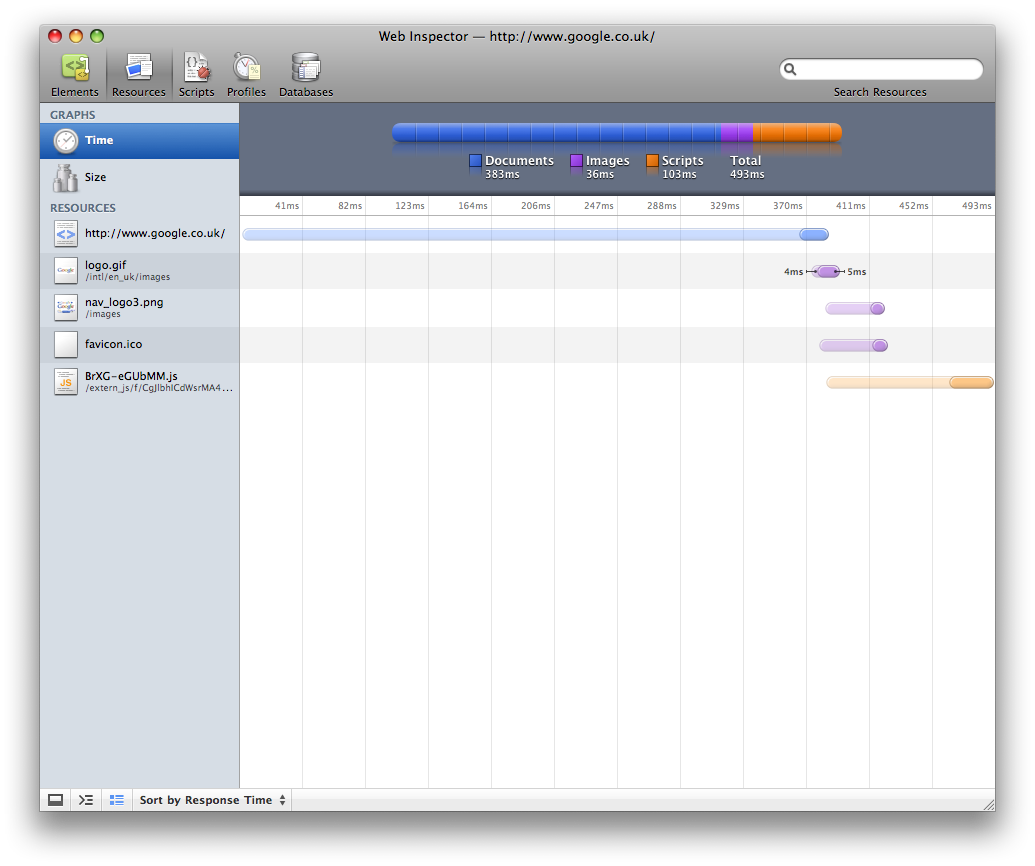
Task: Click the BrXG-eGUbMM.js script resource
Action: (x=130, y=381)
